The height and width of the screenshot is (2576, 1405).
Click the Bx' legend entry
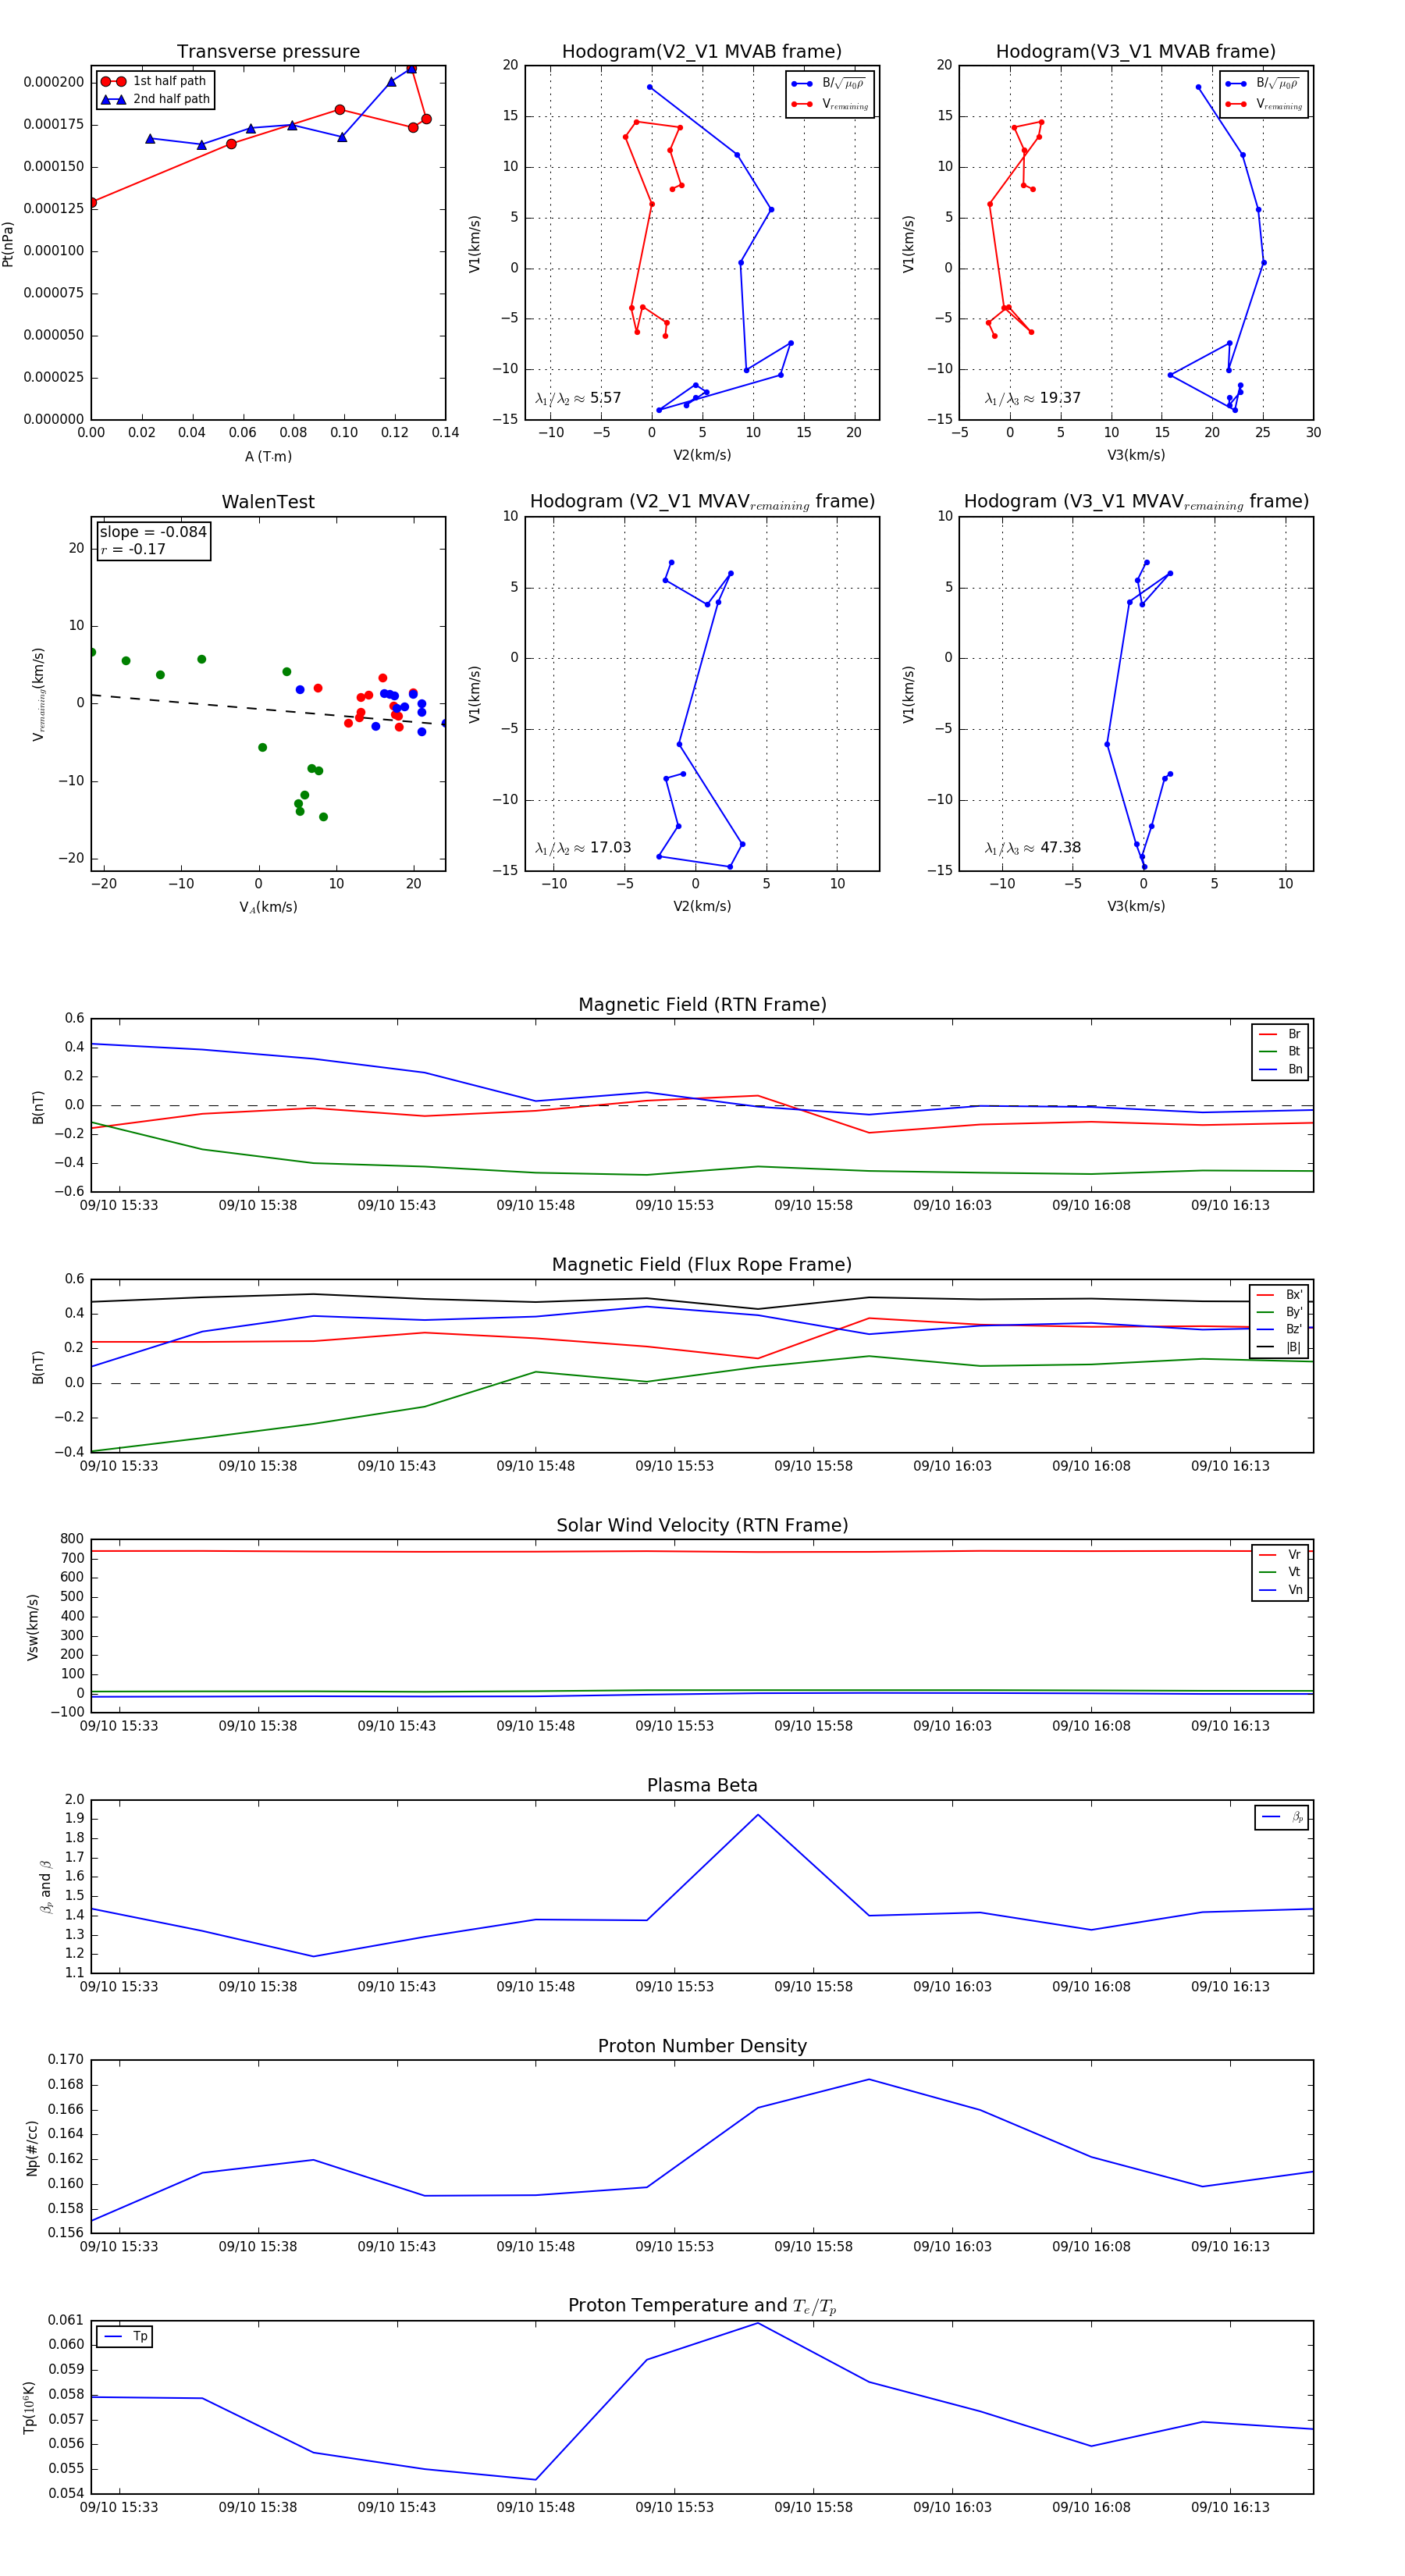tap(1279, 1294)
